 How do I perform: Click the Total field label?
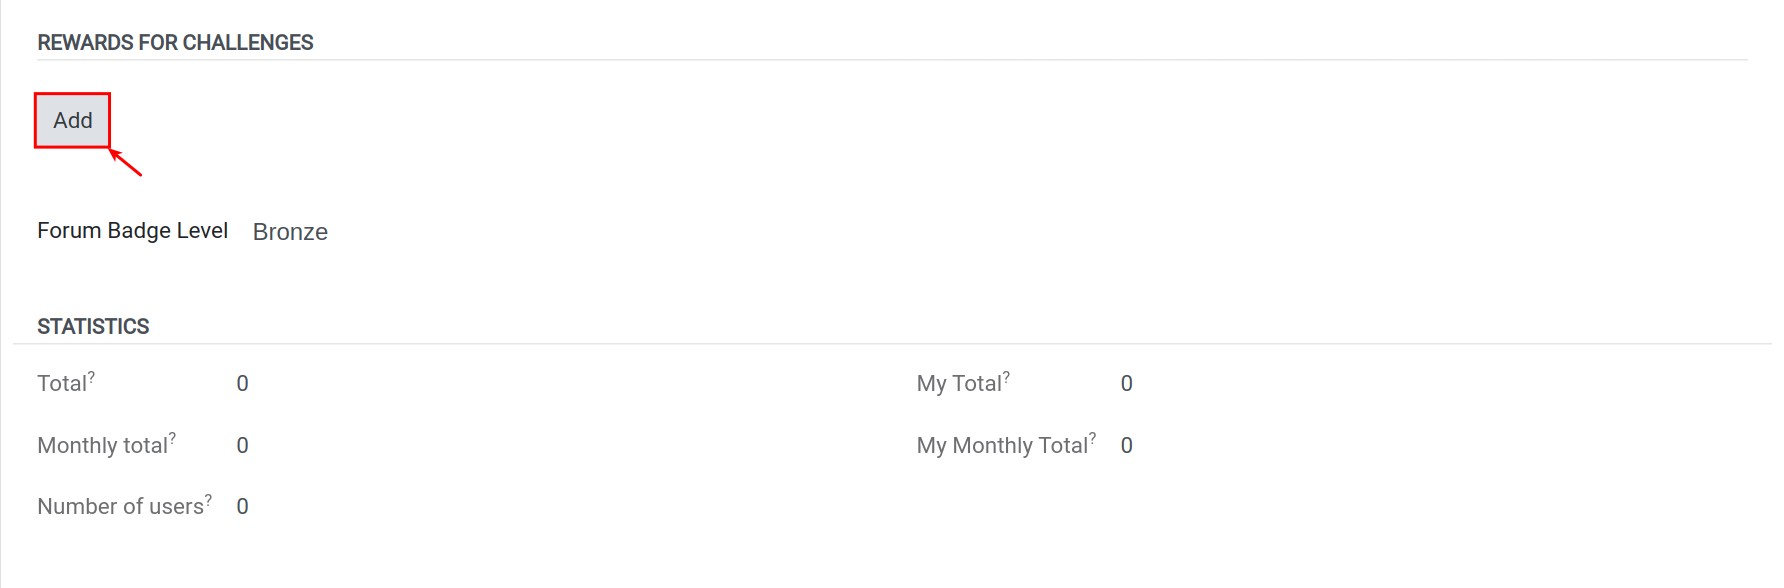coord(62,384)
